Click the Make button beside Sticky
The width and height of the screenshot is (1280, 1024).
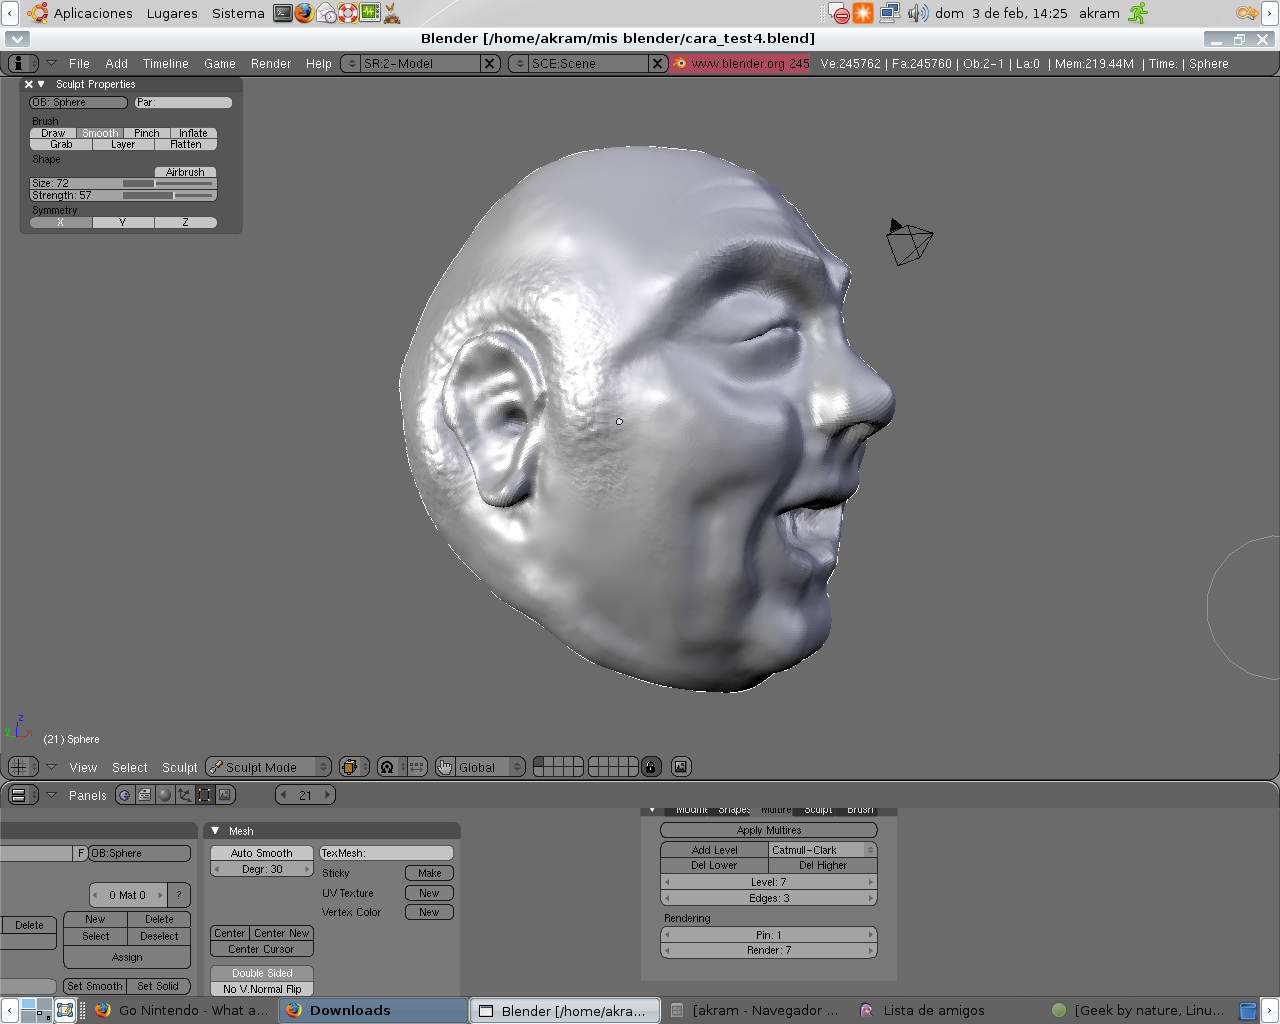click(429, 873)
